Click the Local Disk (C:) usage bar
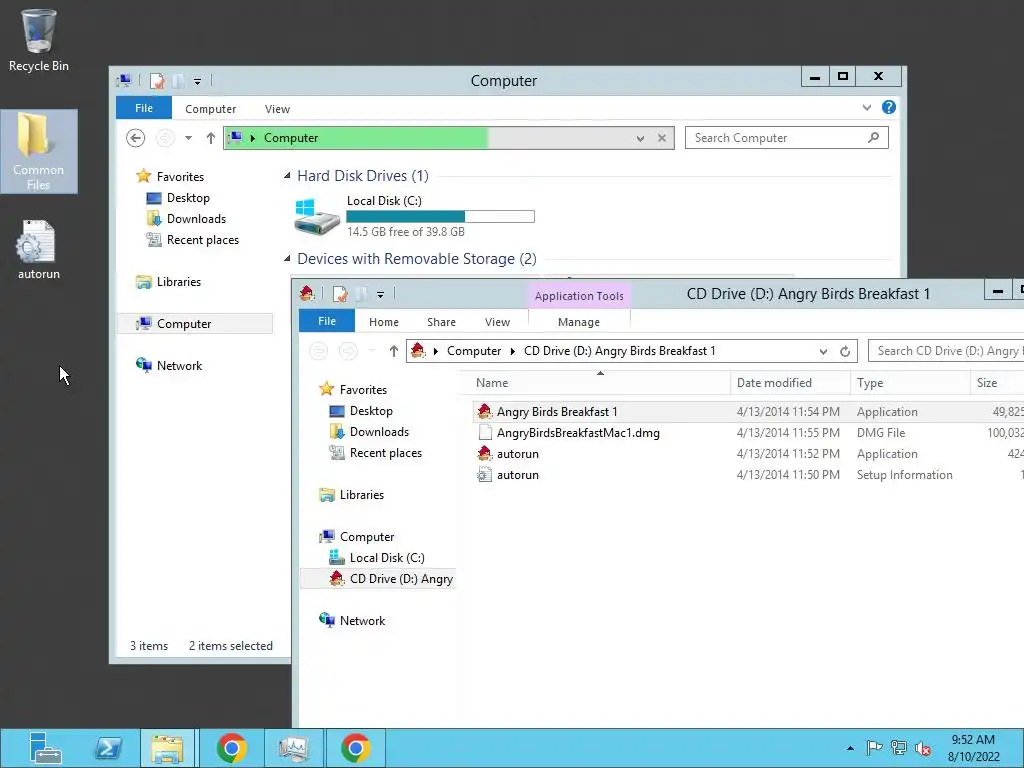This screenshot has width=1024, height=768. [440, 216]
